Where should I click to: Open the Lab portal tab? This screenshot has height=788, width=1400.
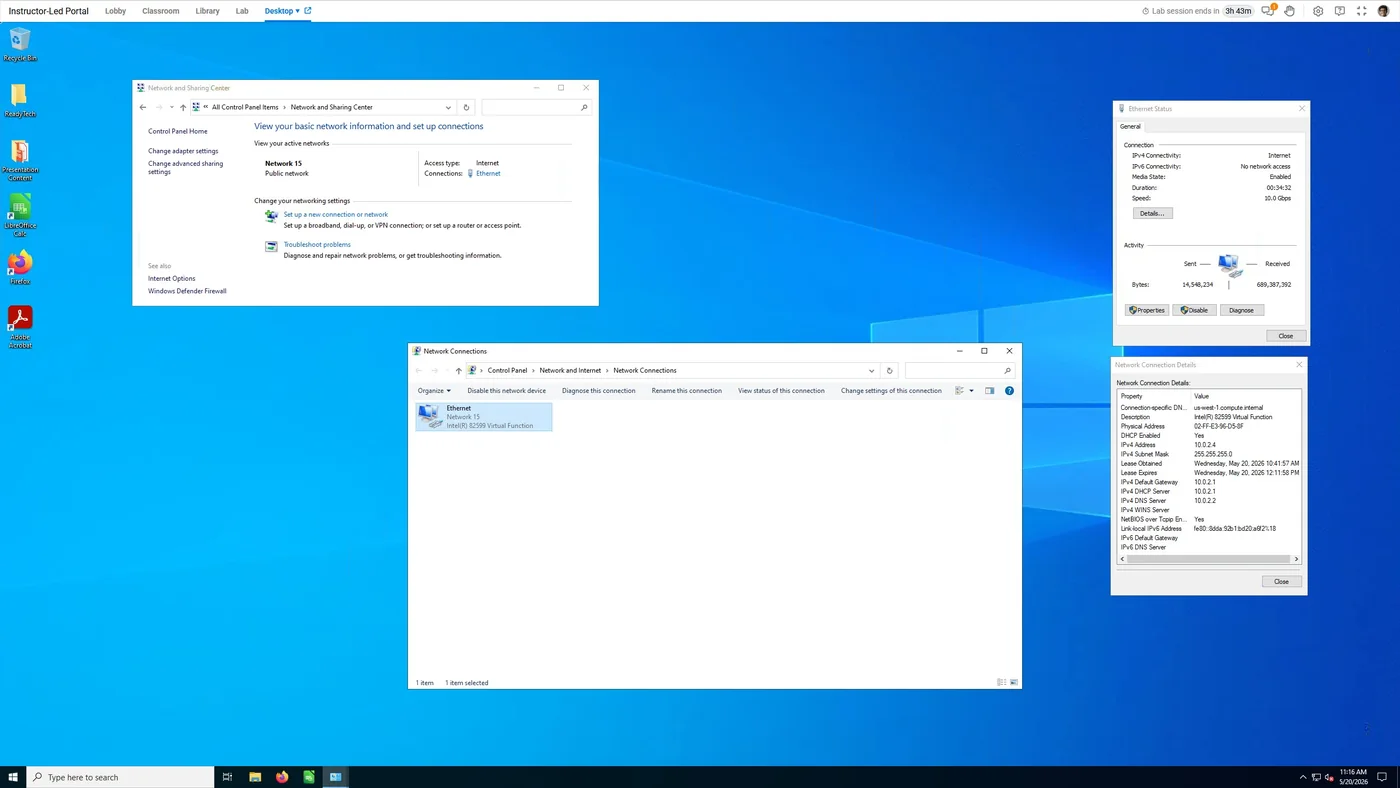pyautogui.click(x=242, y=11)
